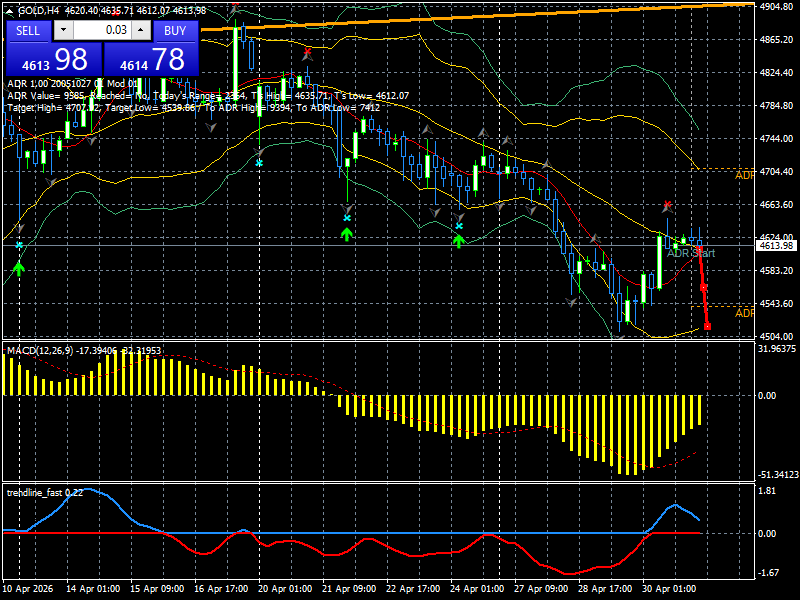
Task: Click the sell price 4613 98 tile
Action: click(54, 59)
